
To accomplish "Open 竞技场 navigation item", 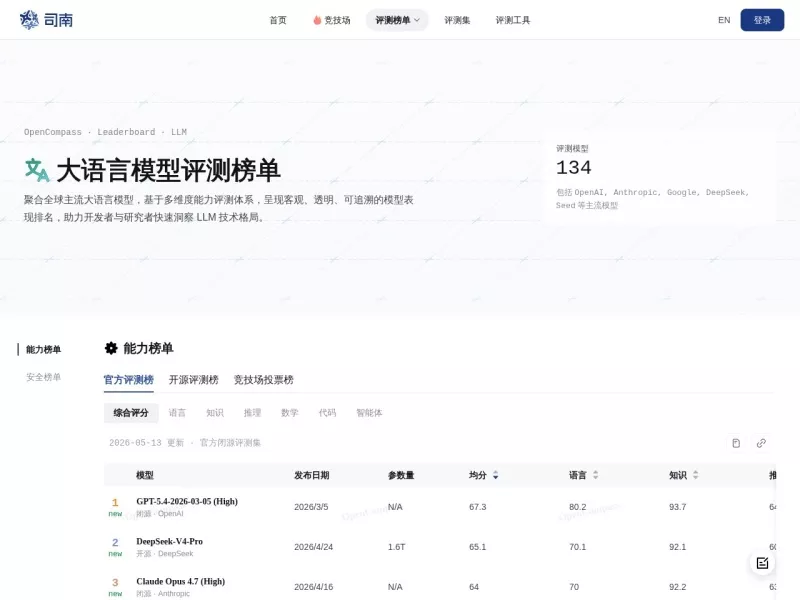I will click(x=332, y=20).
